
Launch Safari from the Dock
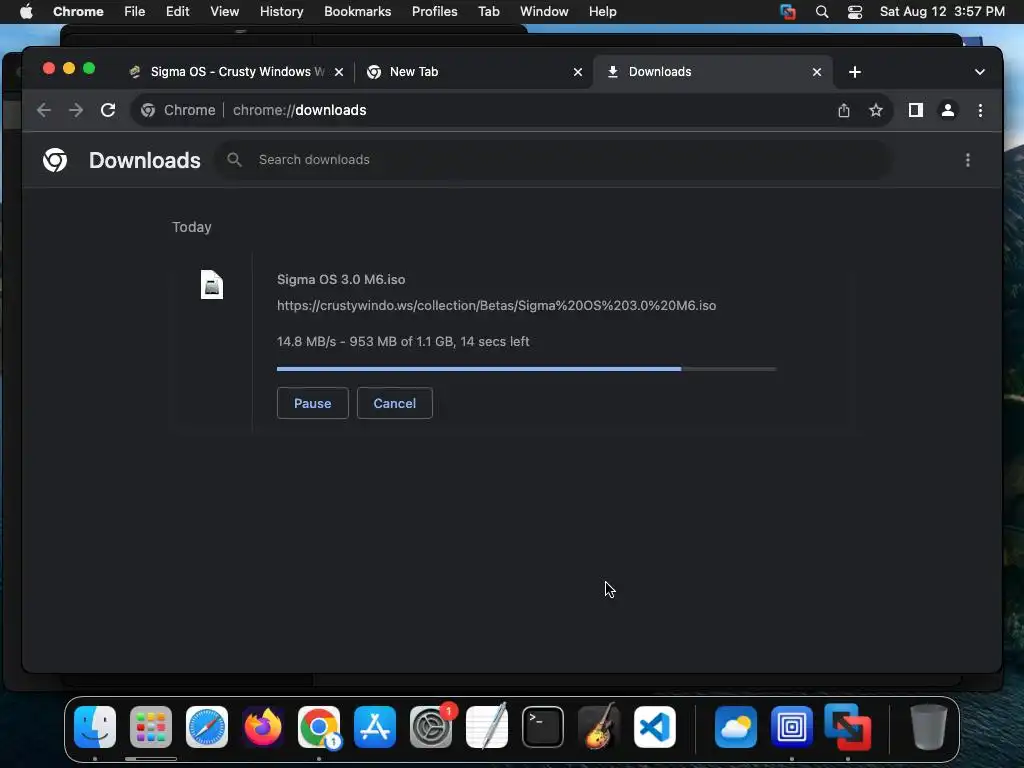coord(207,727)
